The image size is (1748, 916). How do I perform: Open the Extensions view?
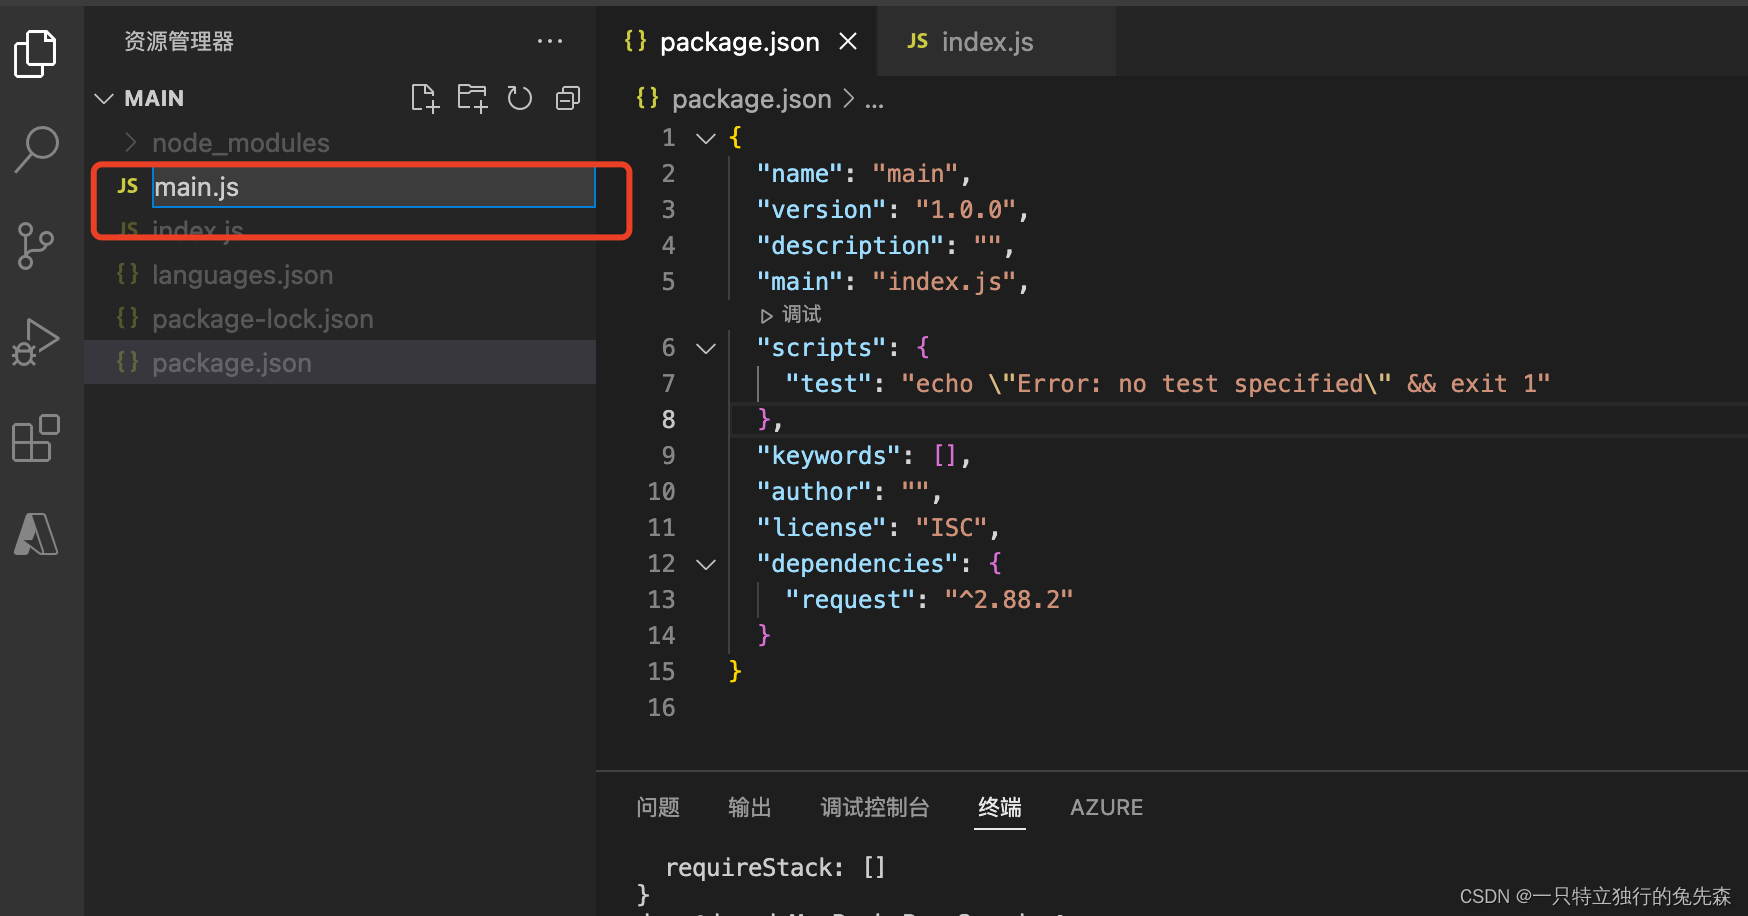[x=36, y=439]
